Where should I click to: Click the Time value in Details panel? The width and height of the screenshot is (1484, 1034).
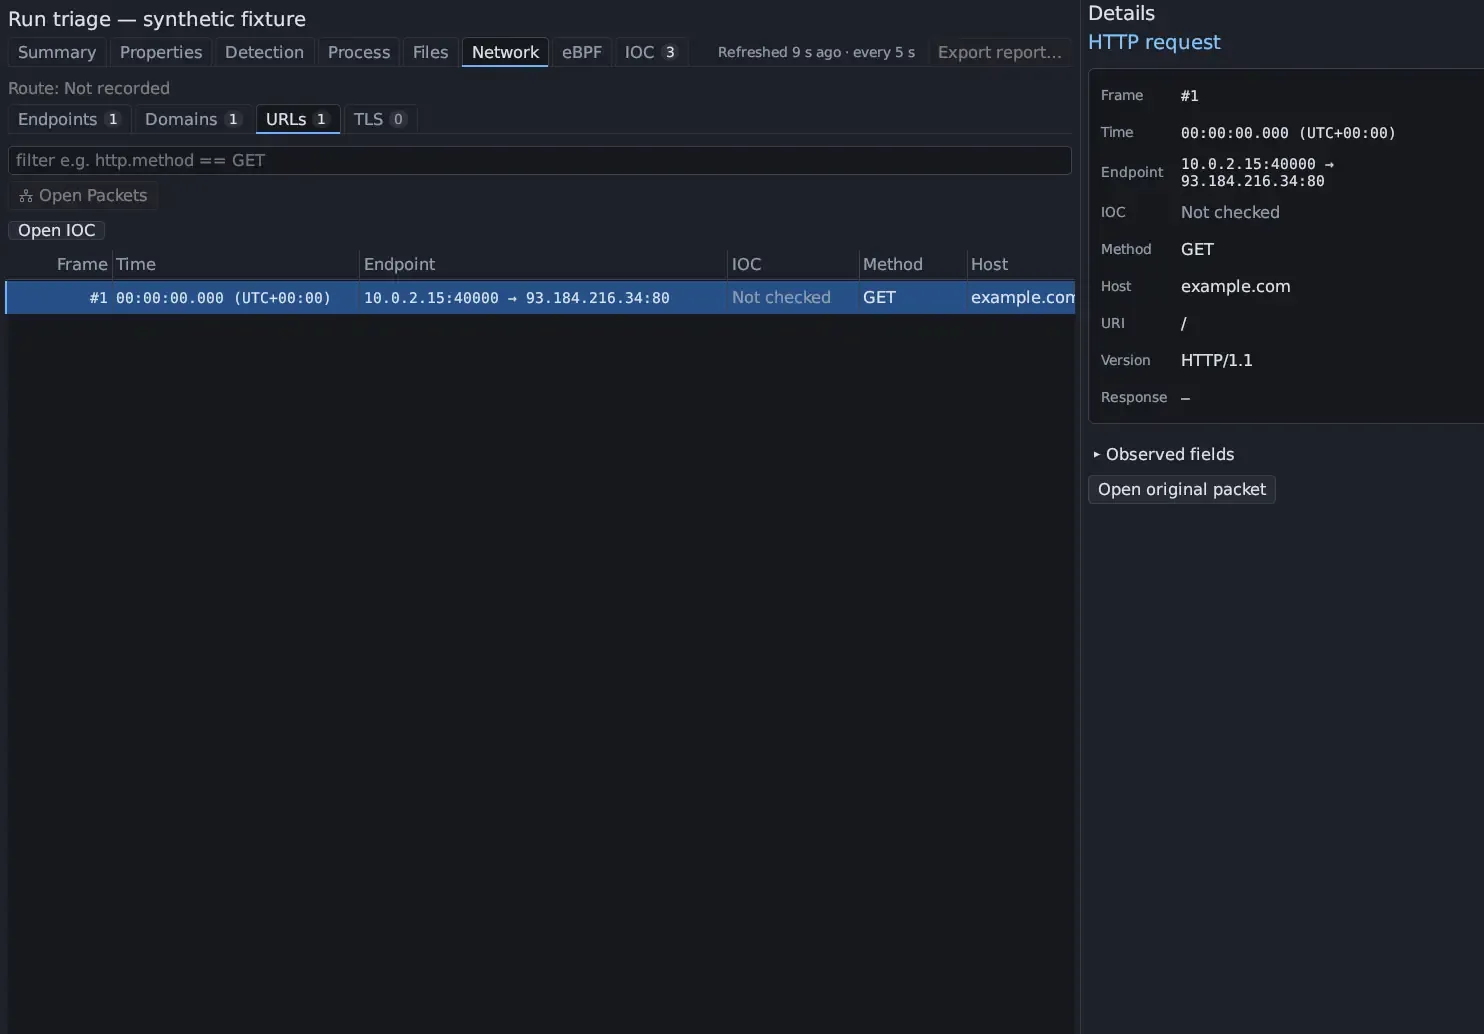pyautogui.click(x=1288, y=133)
